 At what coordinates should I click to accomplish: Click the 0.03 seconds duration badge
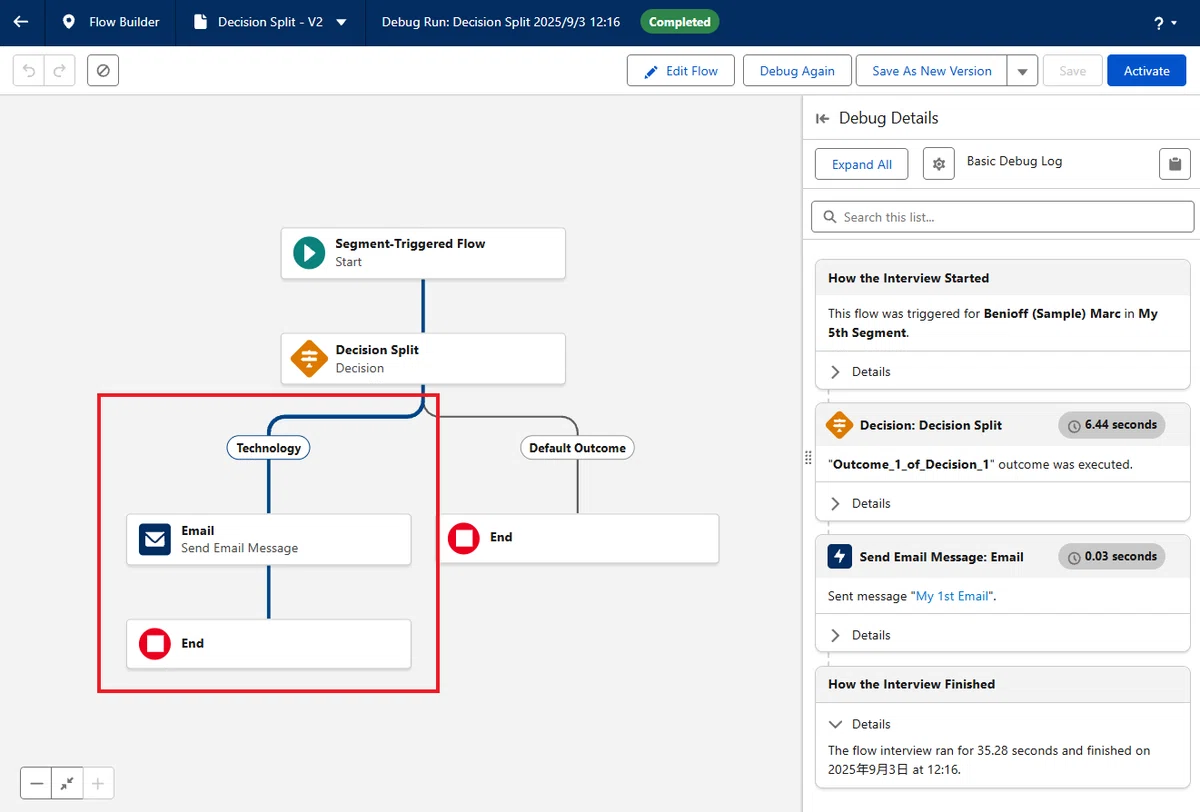click(1112, 557)
